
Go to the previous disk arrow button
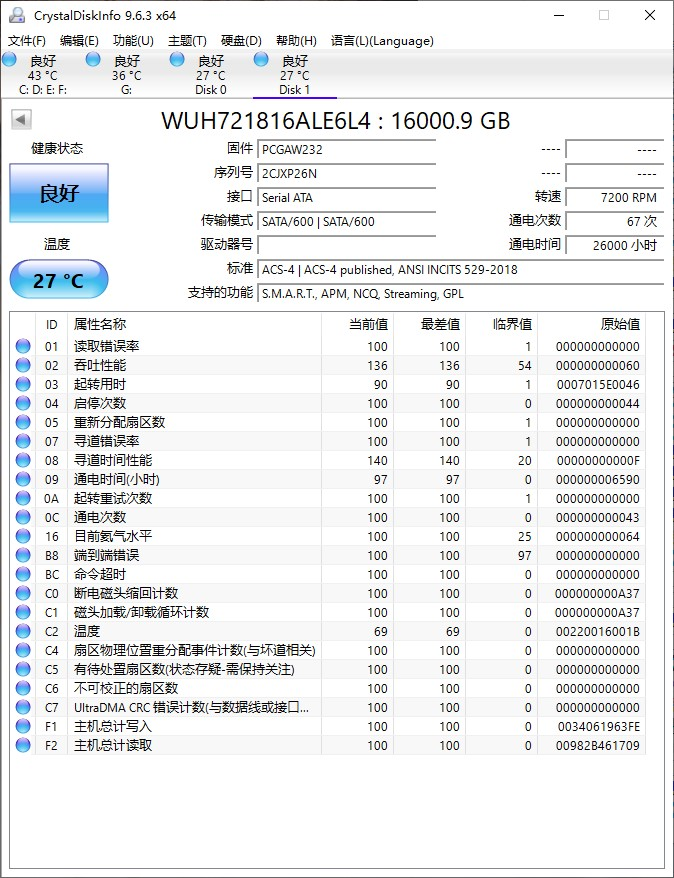pos(21,119)
